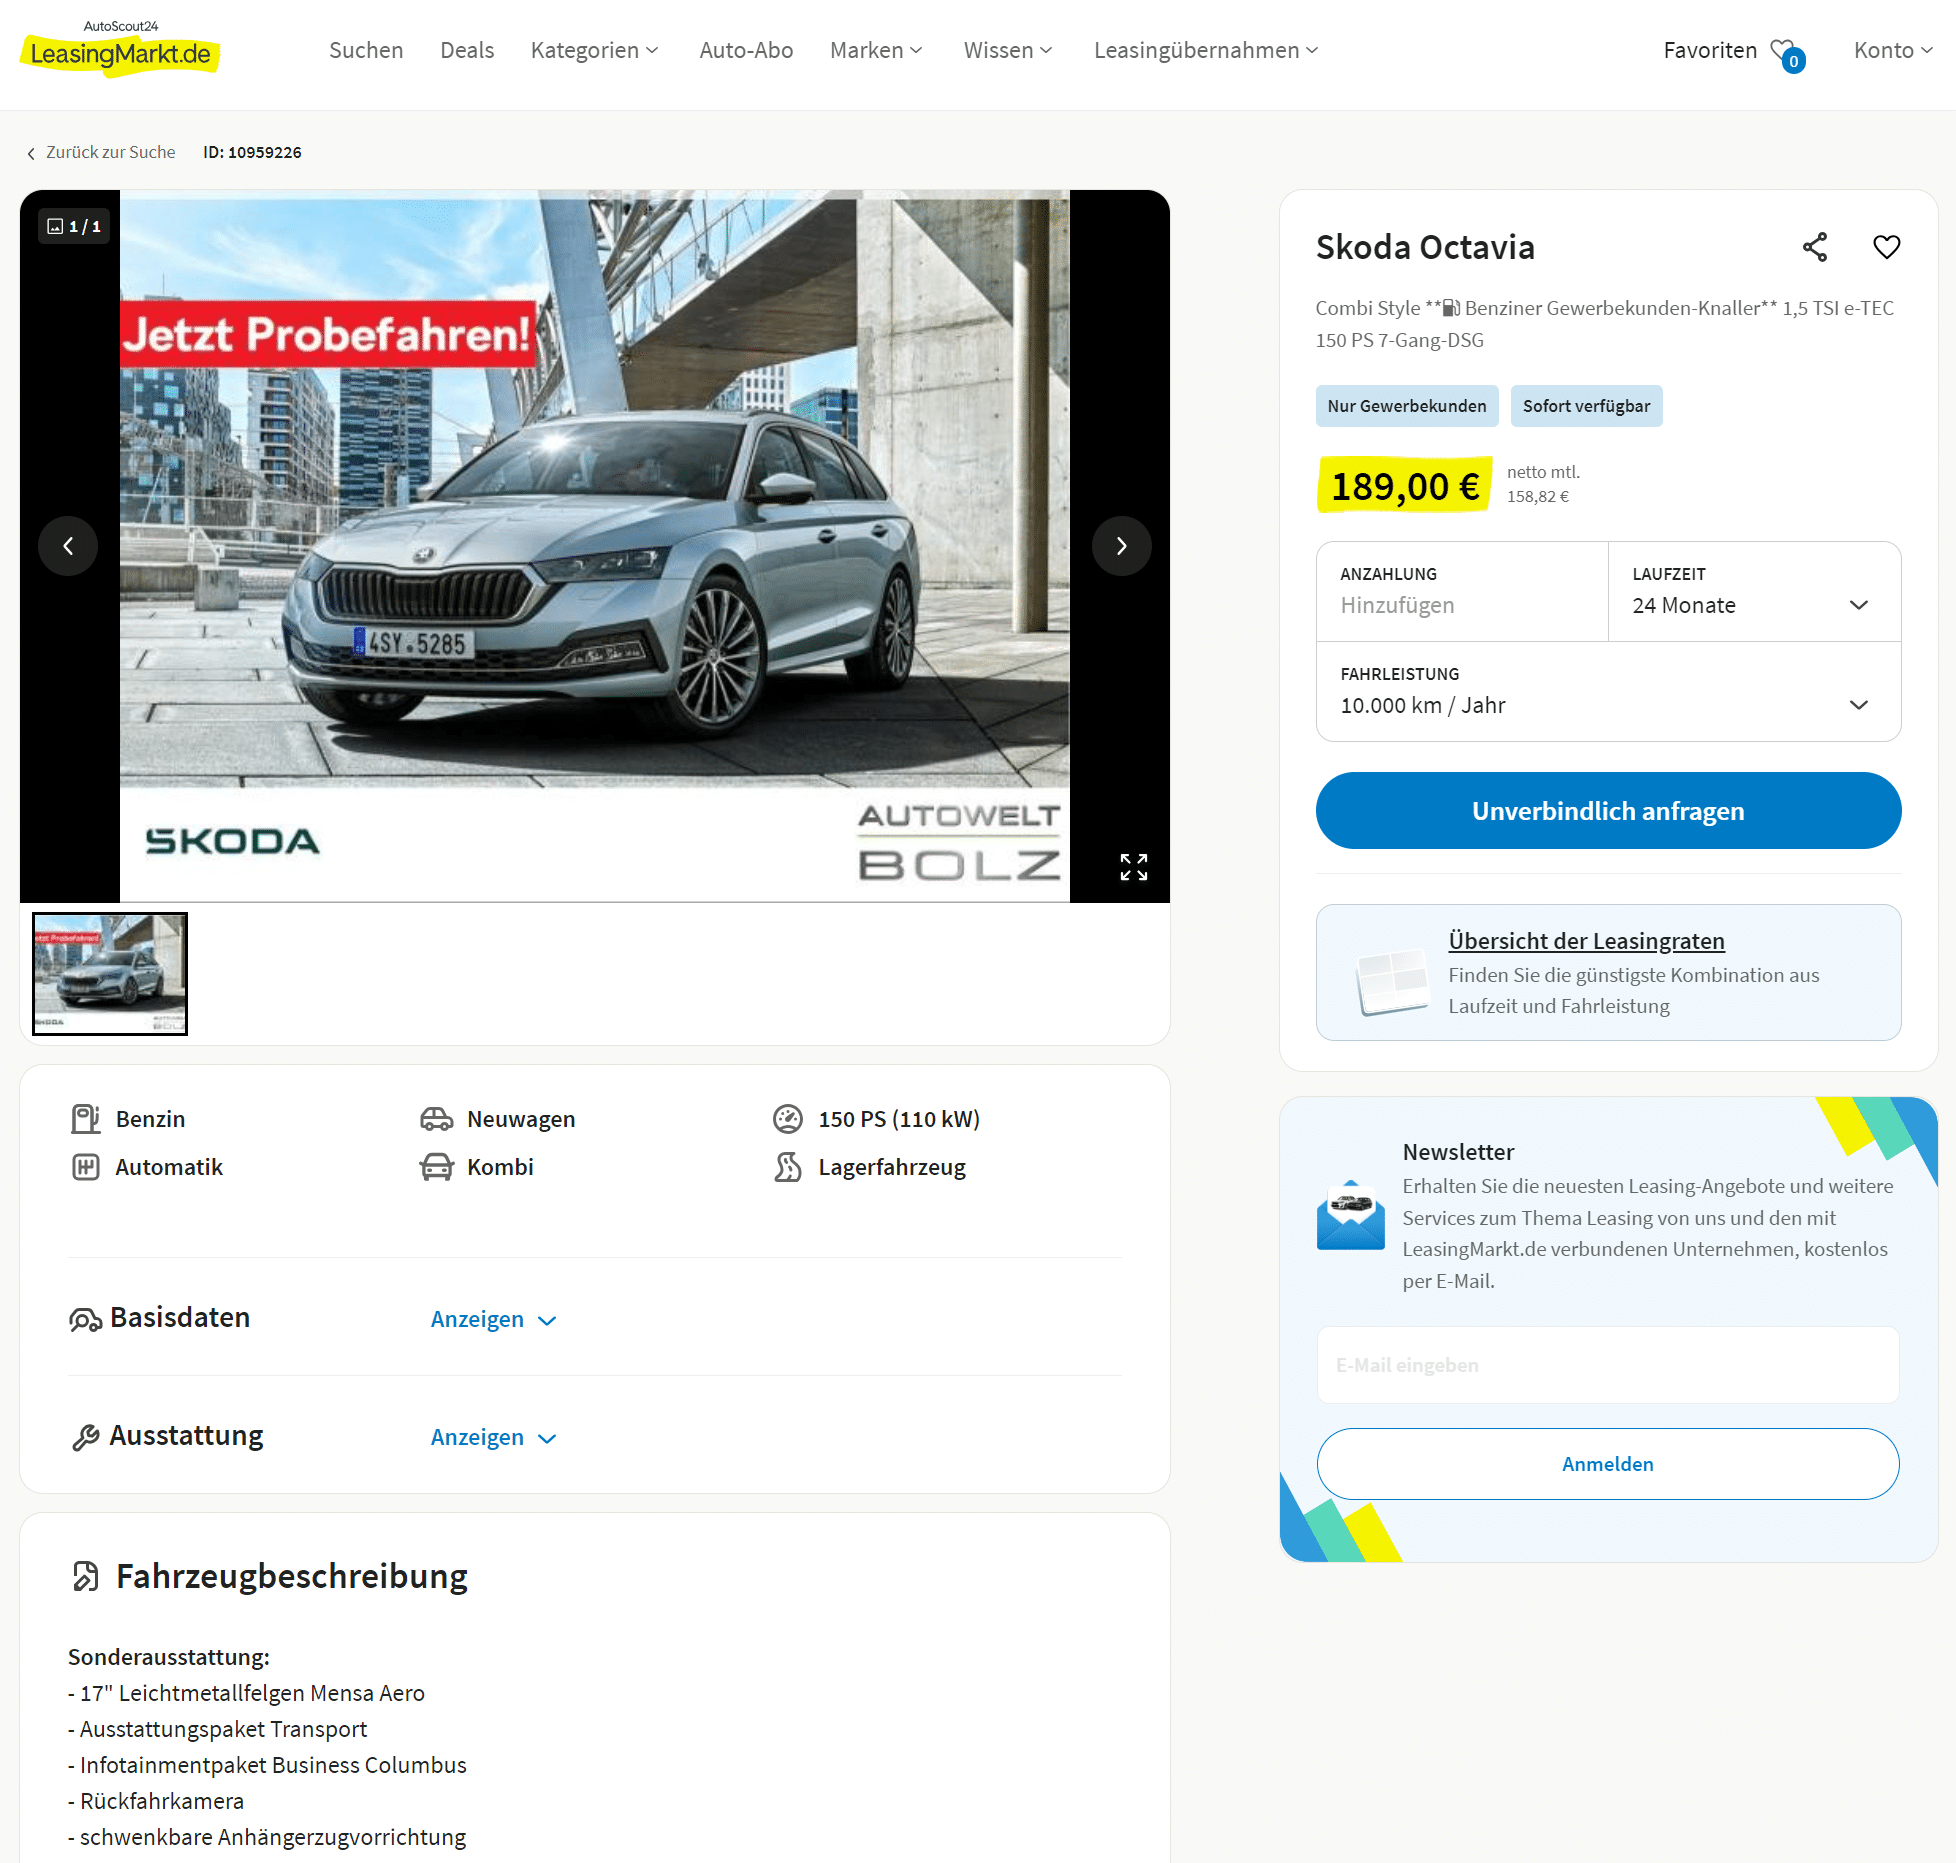Image resolution: width=1956 pixels, height=1863 pixels.
Task: Expand the Kategorien menu
Action: 595,50
